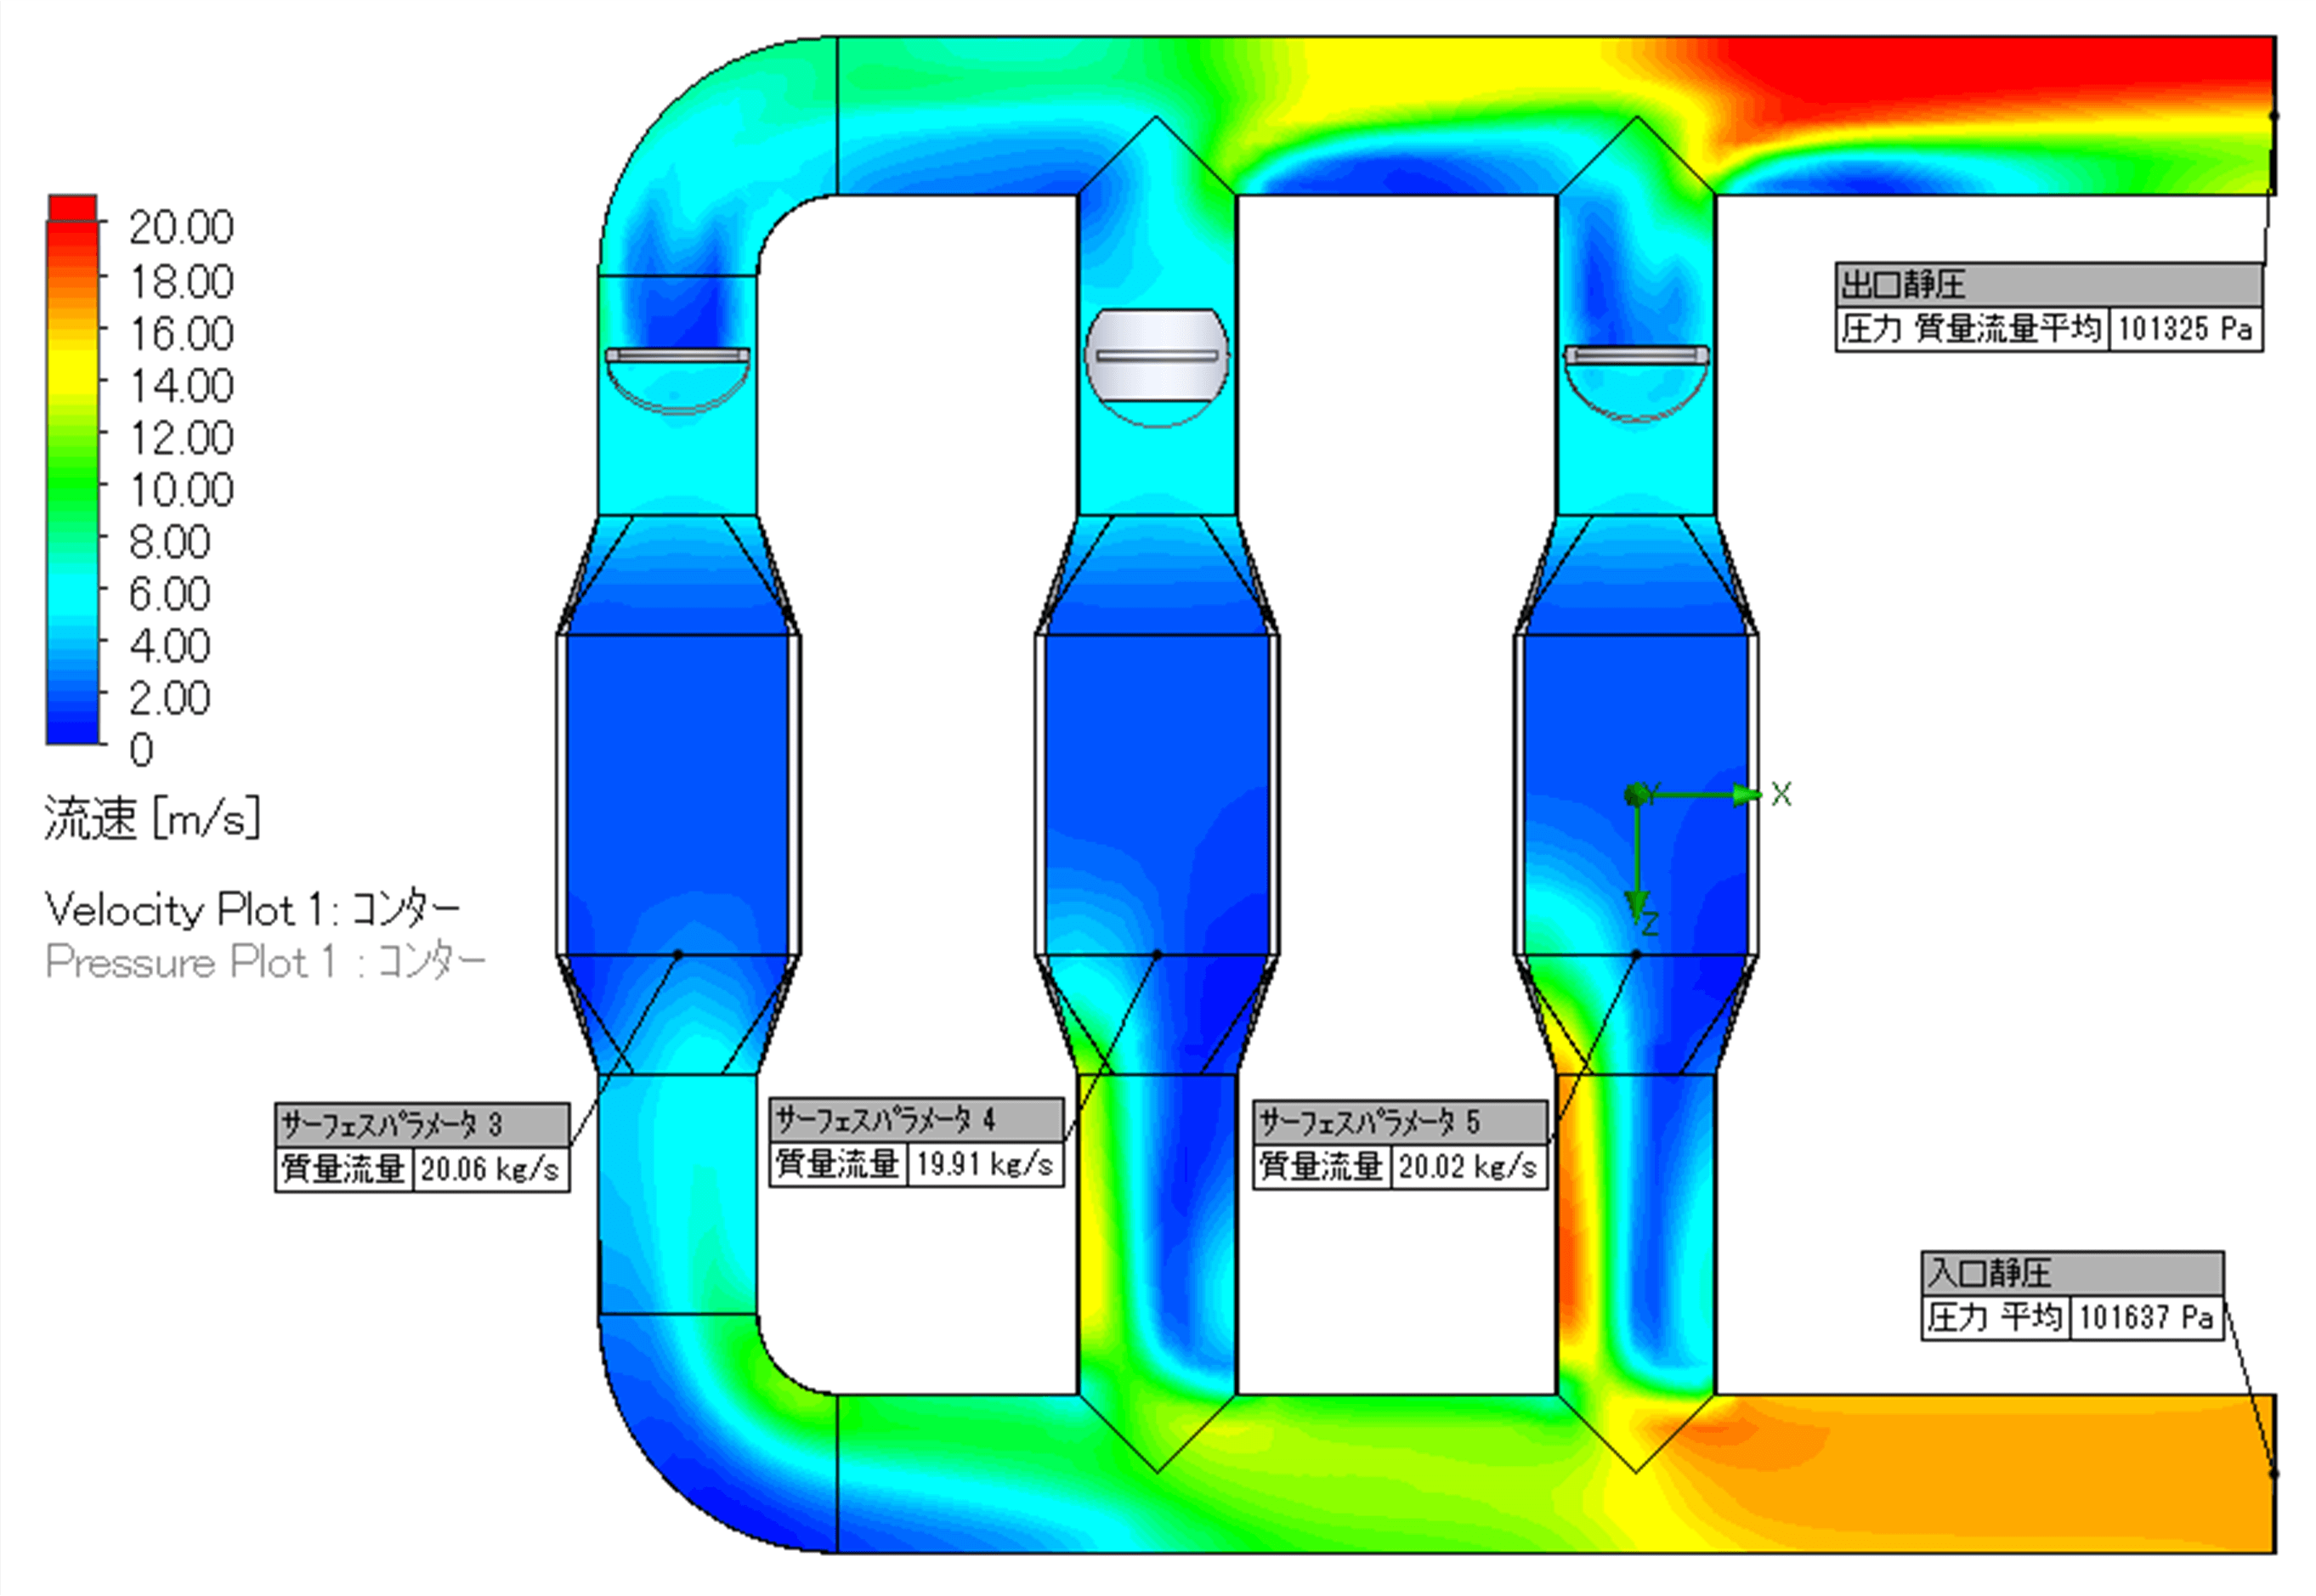Select the Velocity Plot 1 label

(252, 909)
